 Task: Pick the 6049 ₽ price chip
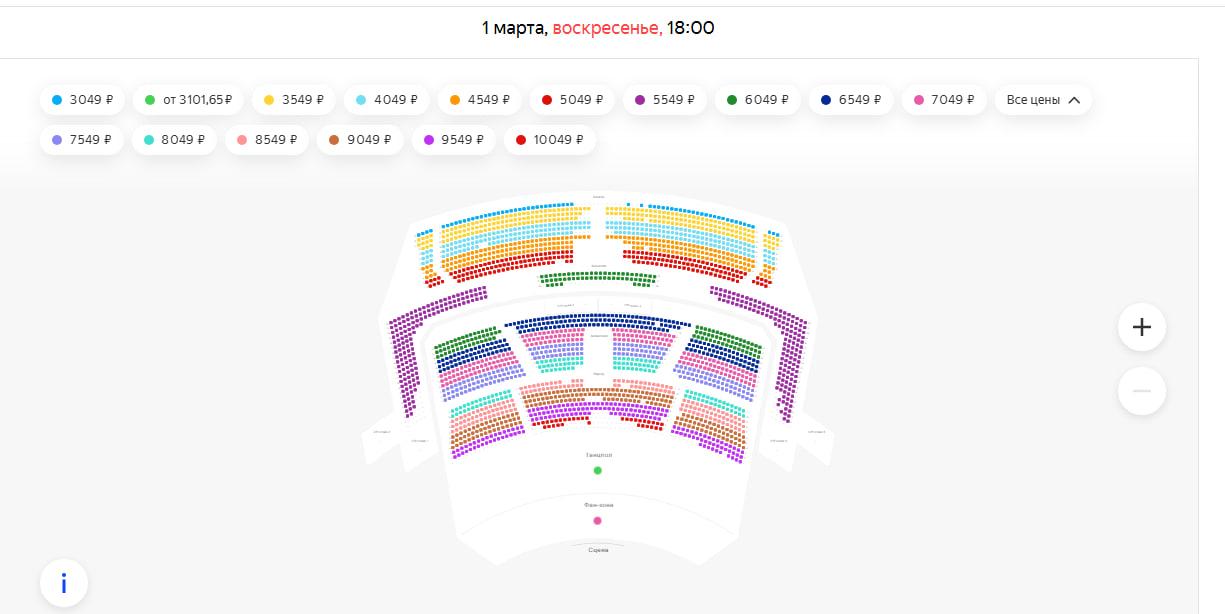pyautogui.click(x=757, y=100)
